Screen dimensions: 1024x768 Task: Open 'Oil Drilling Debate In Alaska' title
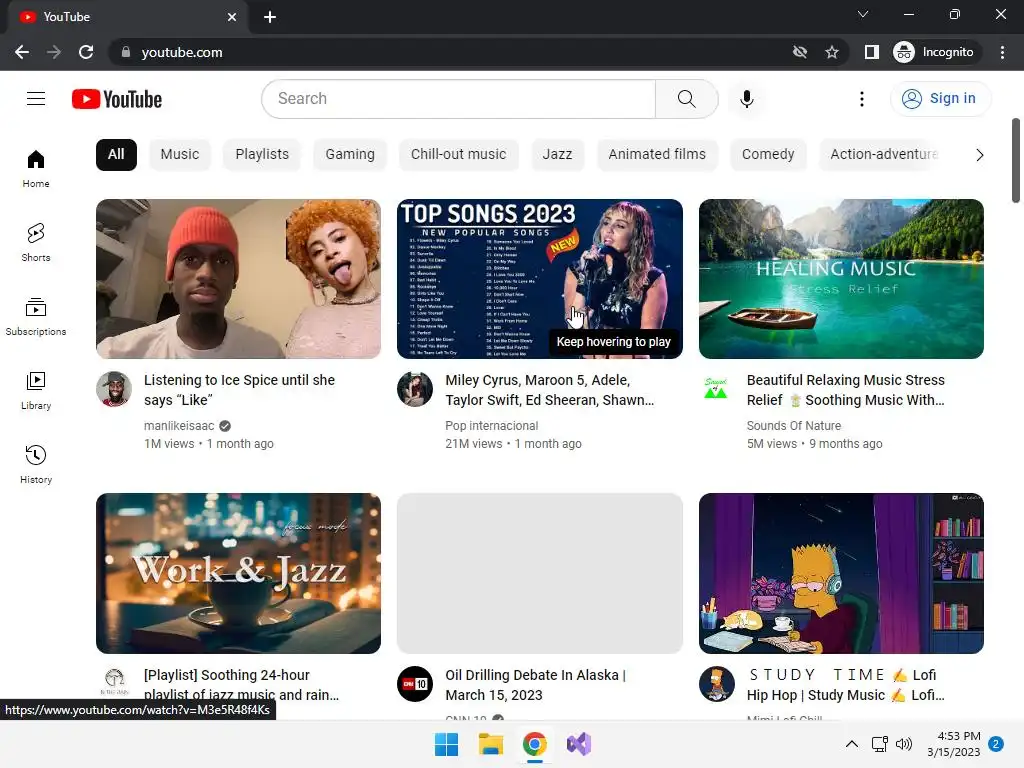point(536,685)
